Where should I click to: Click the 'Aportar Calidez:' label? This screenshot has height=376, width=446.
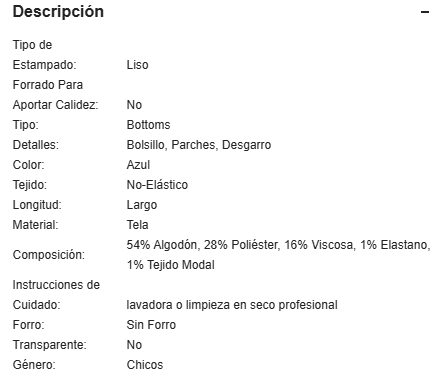point(55,105)
